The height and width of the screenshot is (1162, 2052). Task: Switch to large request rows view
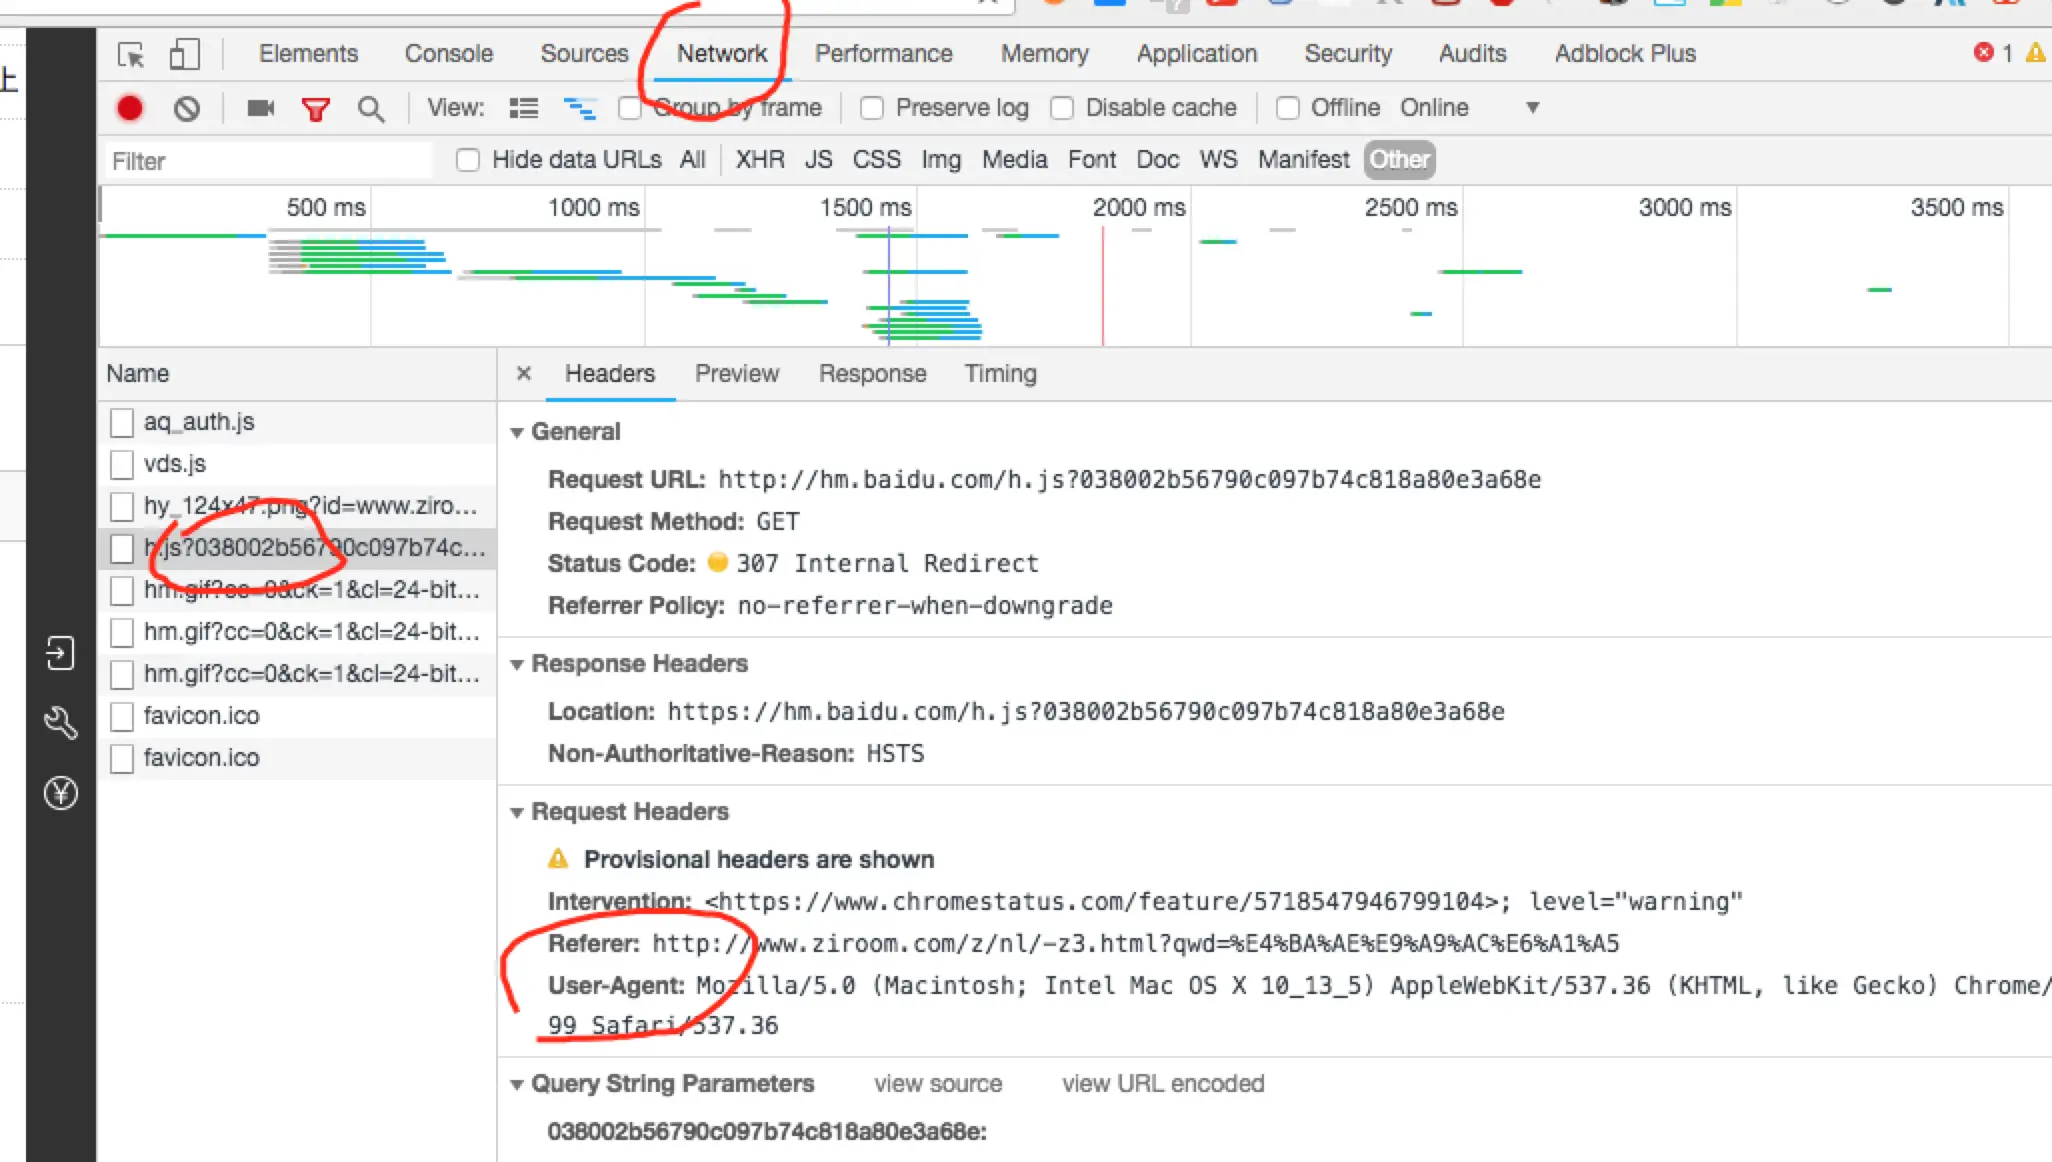[x=523, y=108]
